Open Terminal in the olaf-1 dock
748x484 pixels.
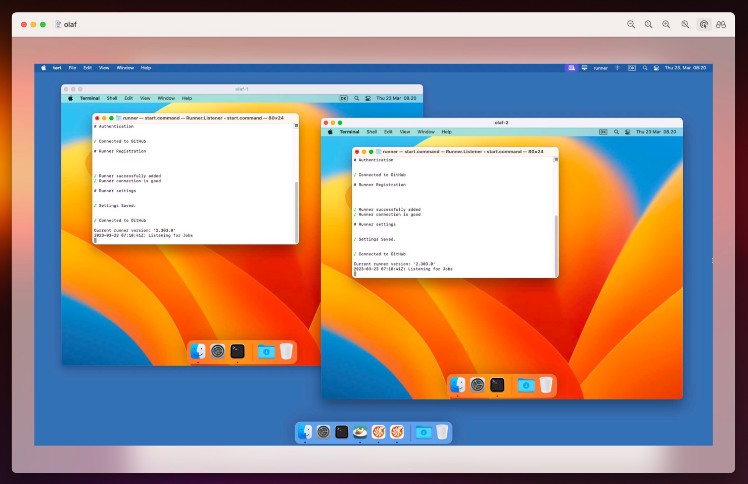click(237, 351)
